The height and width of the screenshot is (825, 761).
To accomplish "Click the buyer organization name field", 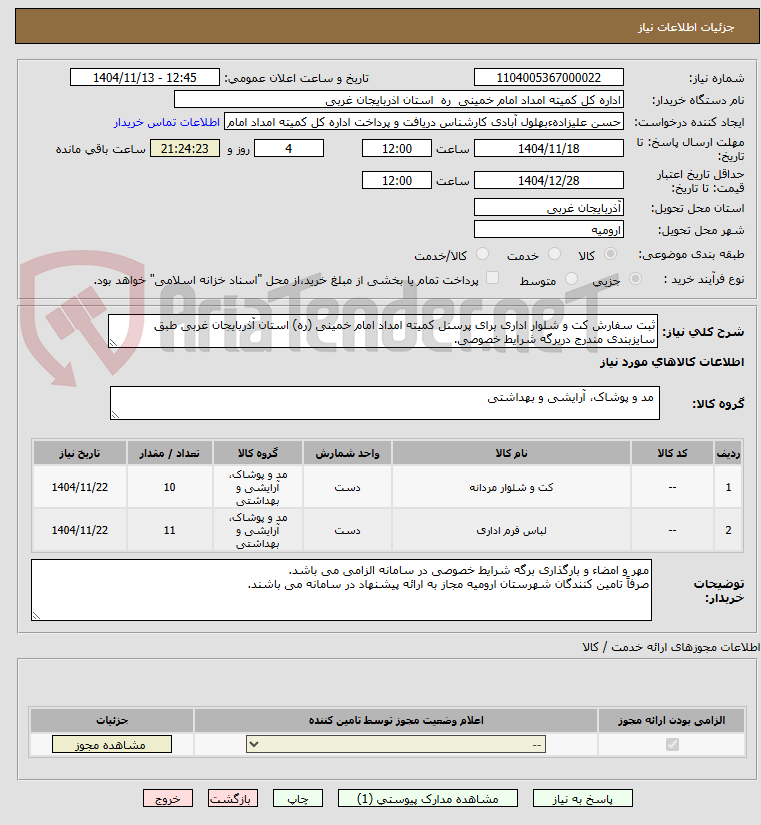I will [398, 99].
